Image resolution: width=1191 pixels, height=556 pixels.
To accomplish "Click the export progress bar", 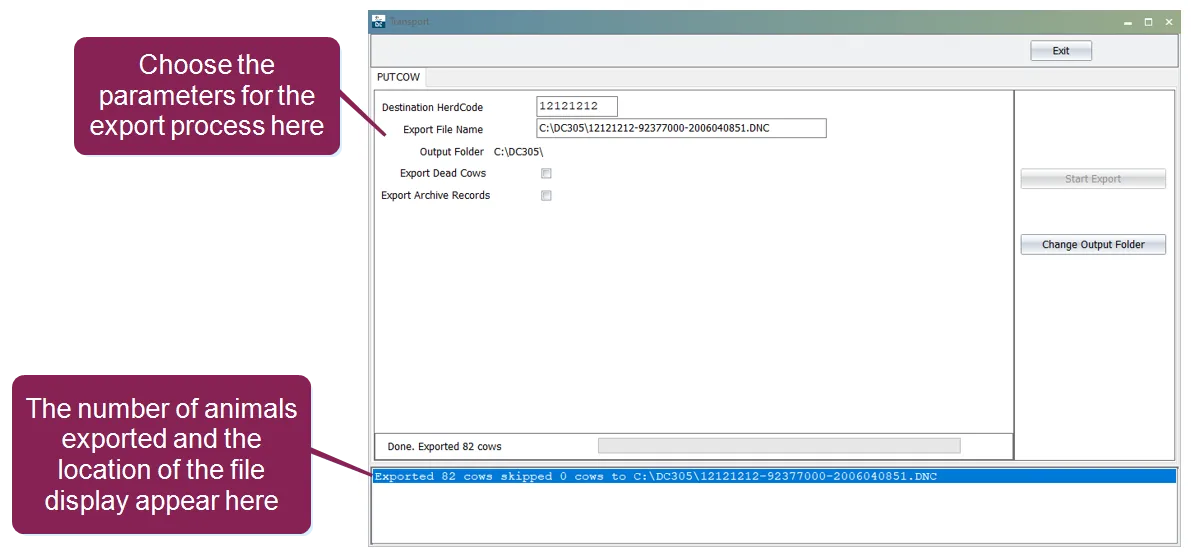I will 779,446.
